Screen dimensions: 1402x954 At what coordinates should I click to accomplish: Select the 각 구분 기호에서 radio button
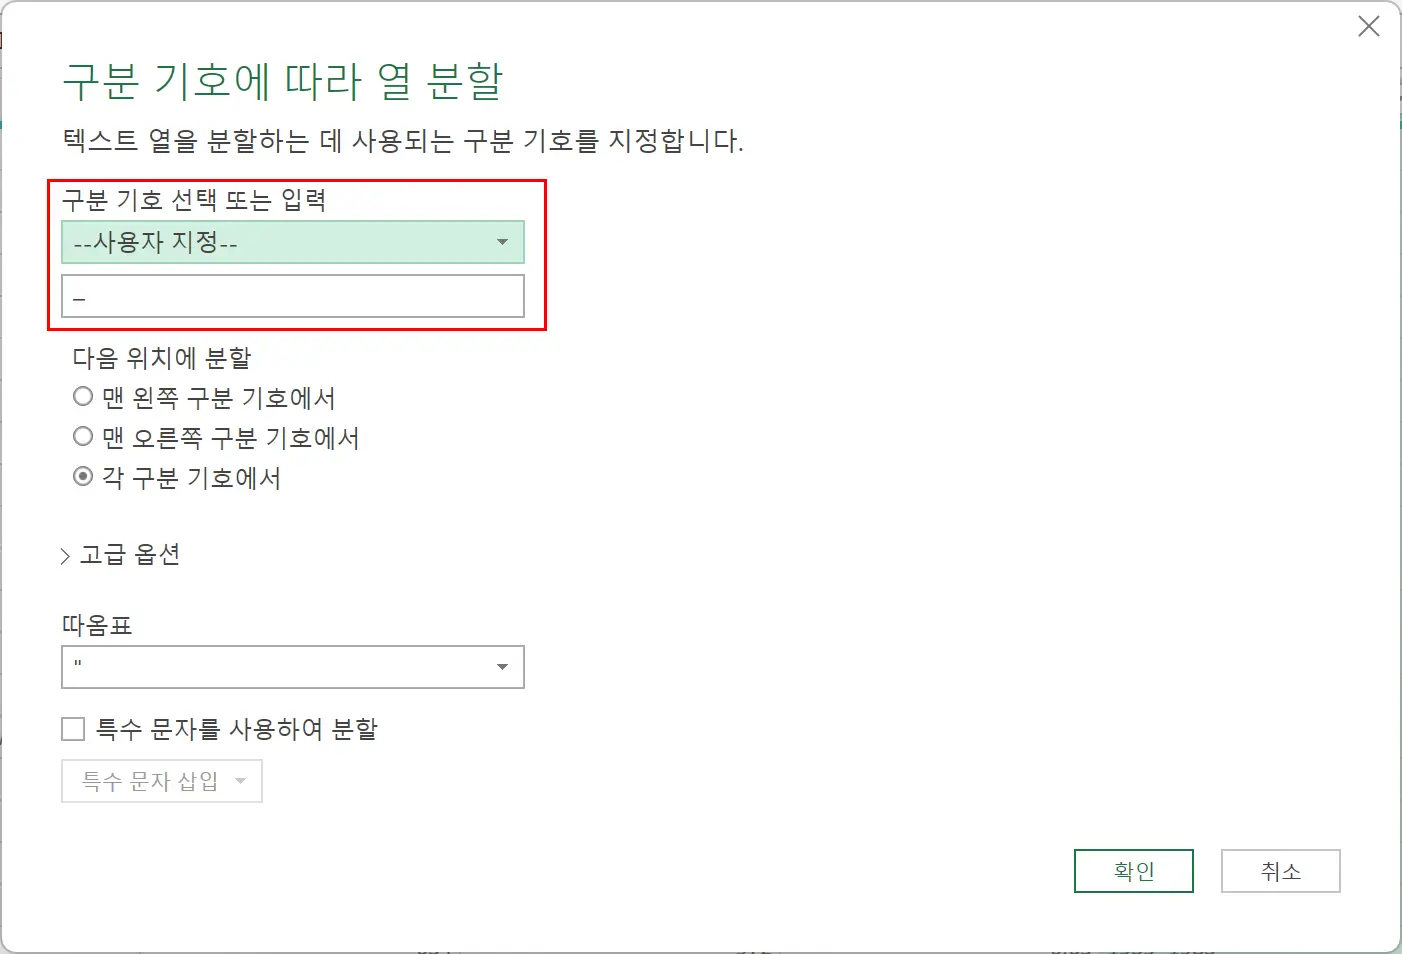[82, 477]
